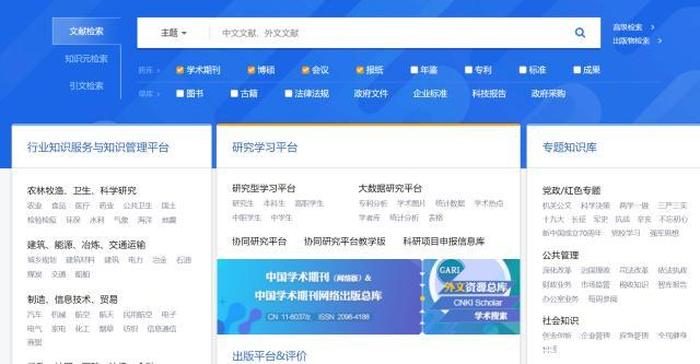Open the 企业标准 link
This screenshot has width=700, height=364.
[x=430, y=93]
